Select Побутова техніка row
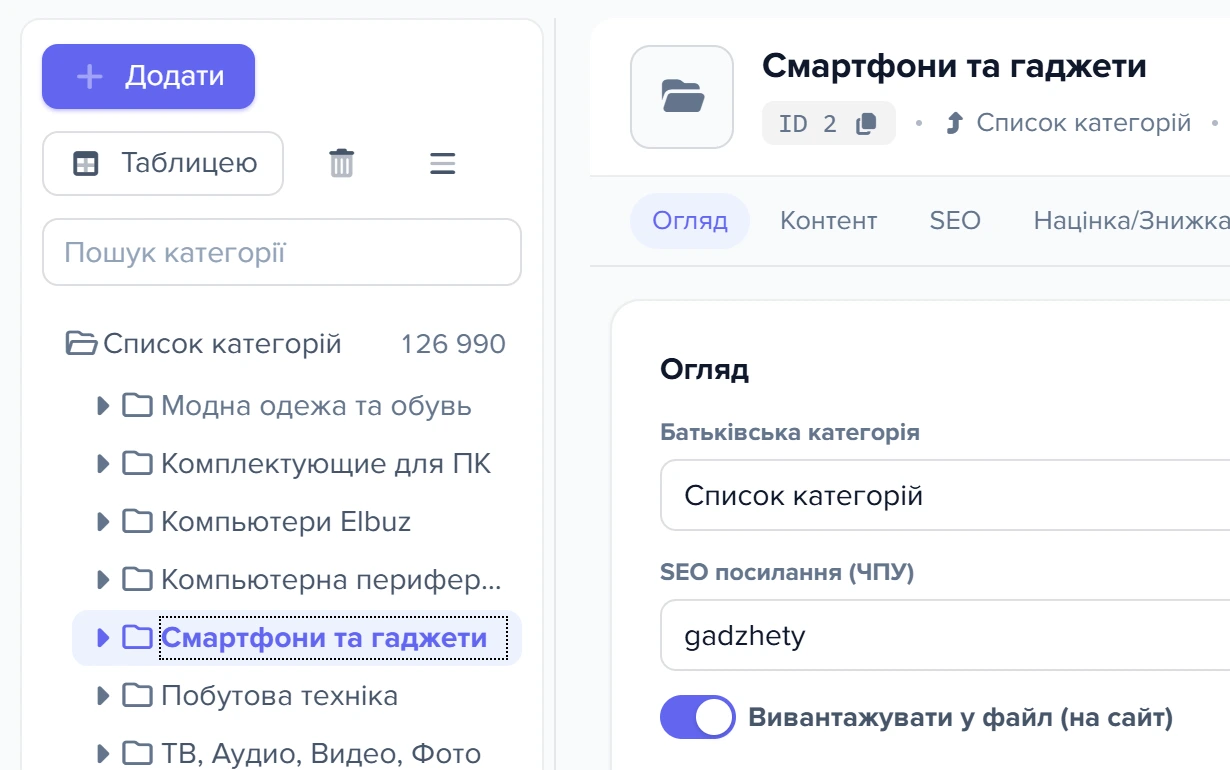The height and width of the screenshot is (770, 1230). 279,696
